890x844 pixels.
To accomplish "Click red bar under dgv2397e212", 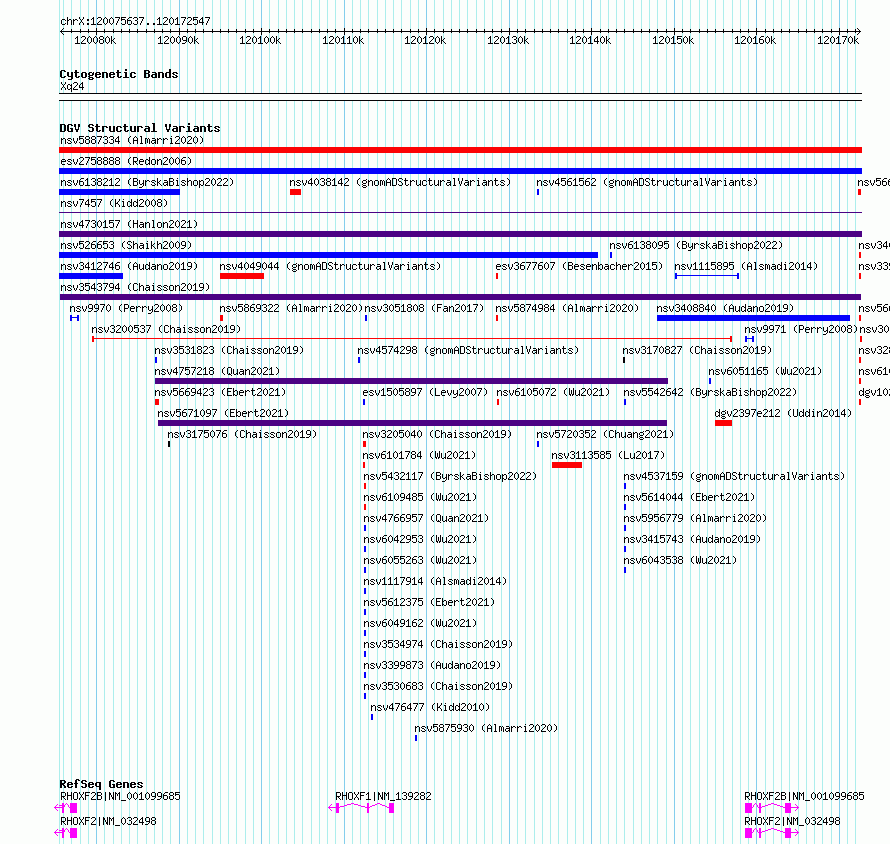I will 723,423.
